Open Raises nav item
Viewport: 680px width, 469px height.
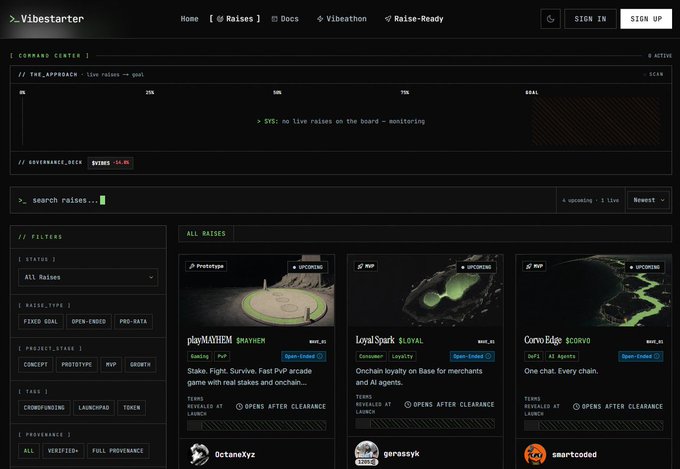(235, 19)
